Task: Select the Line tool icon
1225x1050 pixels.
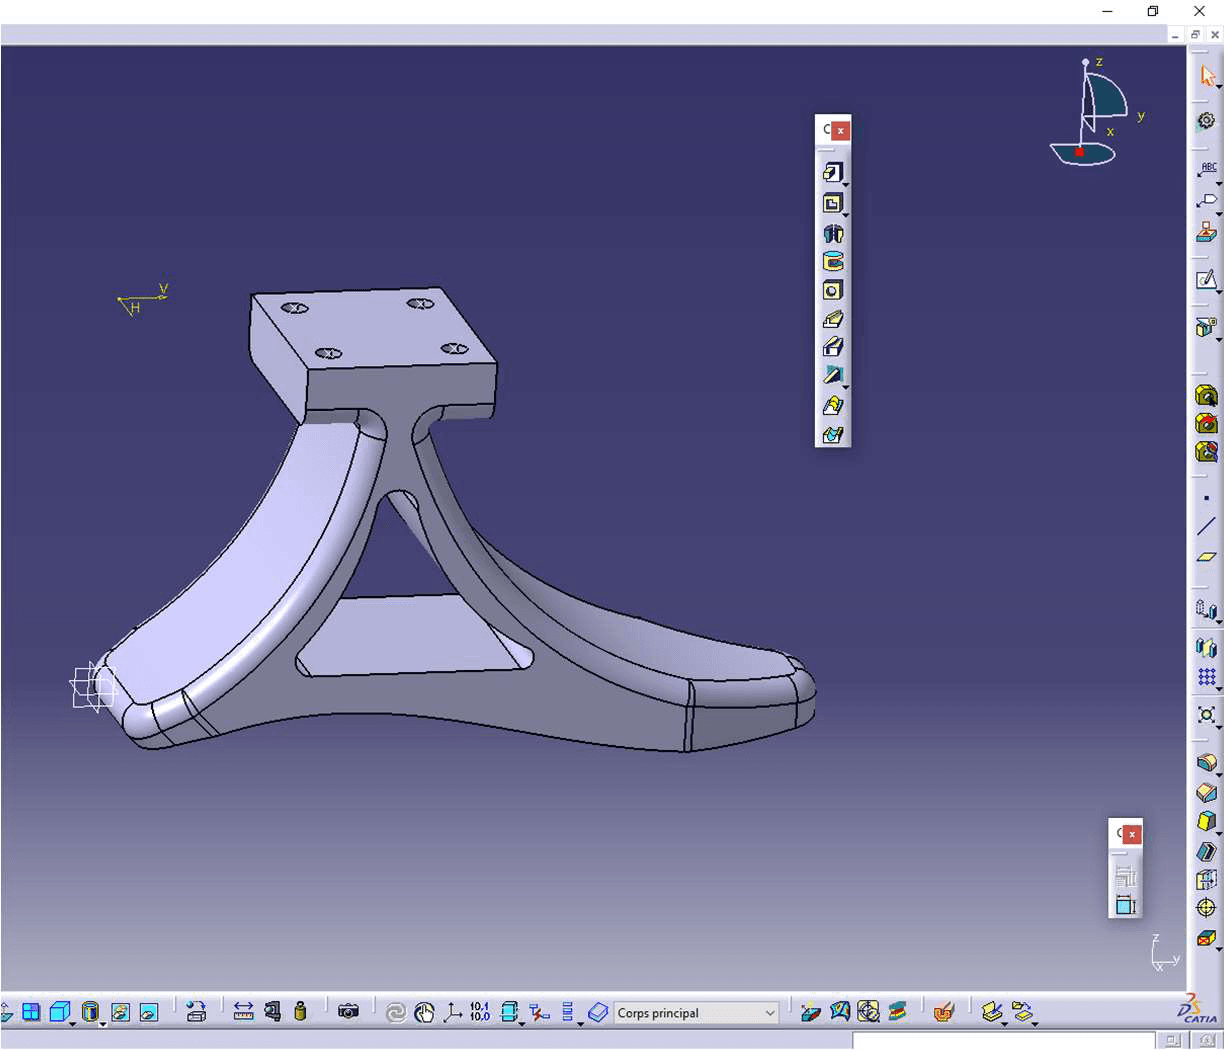Action: [1206, 527]
